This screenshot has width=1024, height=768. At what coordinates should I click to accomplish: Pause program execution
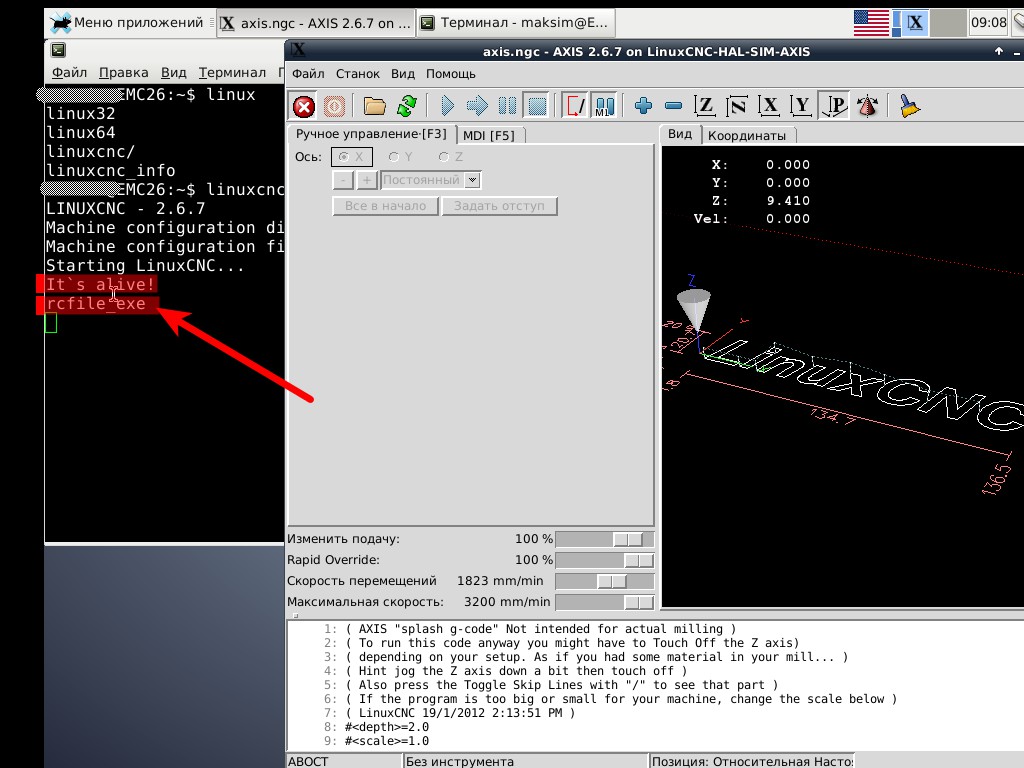coord(507,106)
